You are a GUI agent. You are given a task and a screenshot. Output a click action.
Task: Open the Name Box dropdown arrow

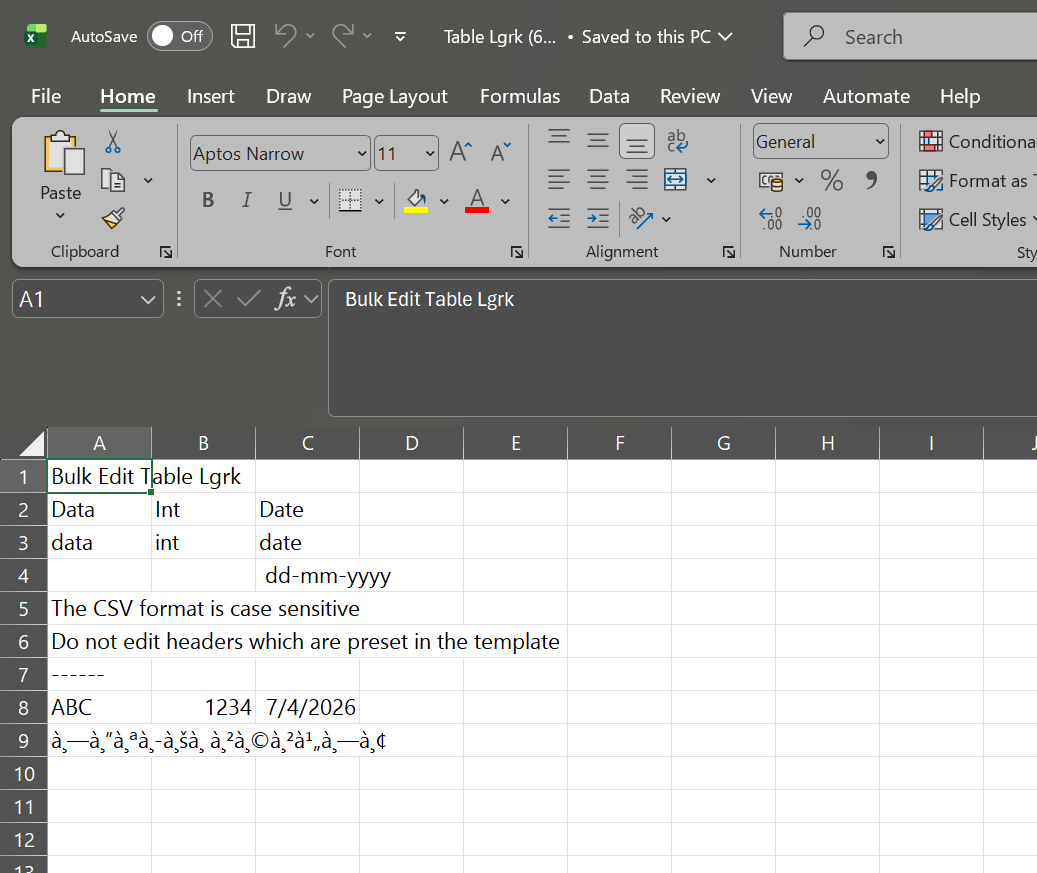click(x=148, y=299)
